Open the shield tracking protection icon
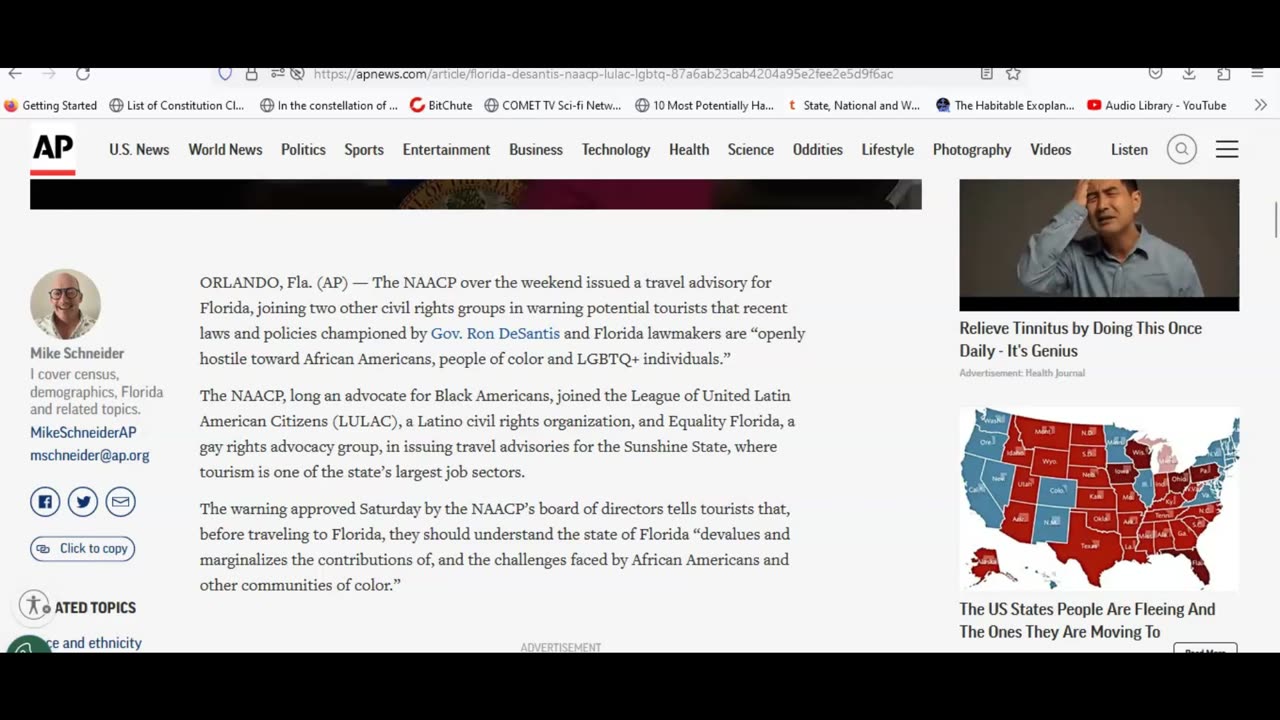This screenshot has width=1280, height=720. [x=225, y=74]
